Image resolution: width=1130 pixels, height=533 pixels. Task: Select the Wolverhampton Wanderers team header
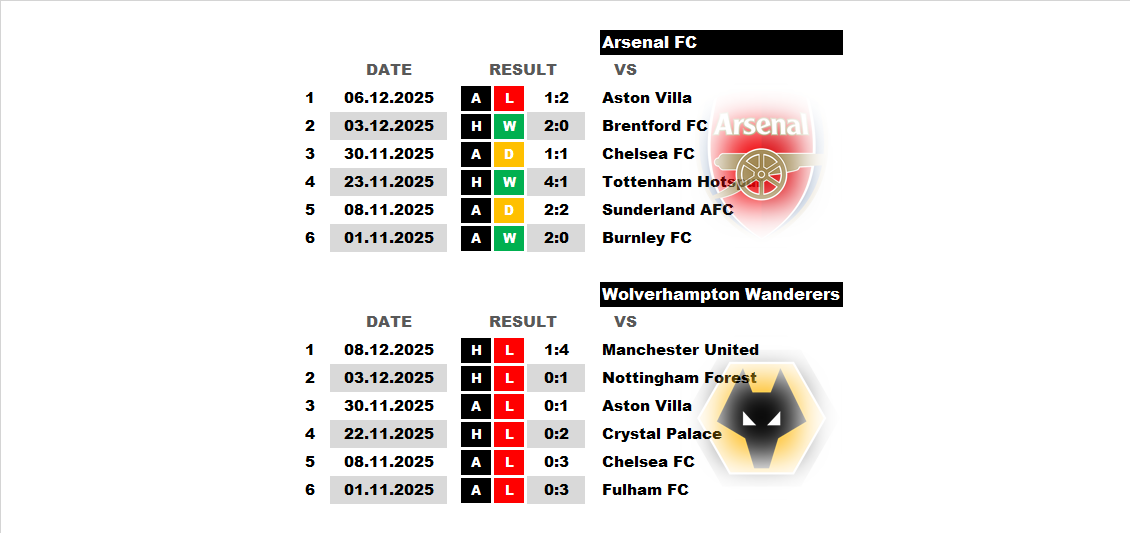click(721, 294)
